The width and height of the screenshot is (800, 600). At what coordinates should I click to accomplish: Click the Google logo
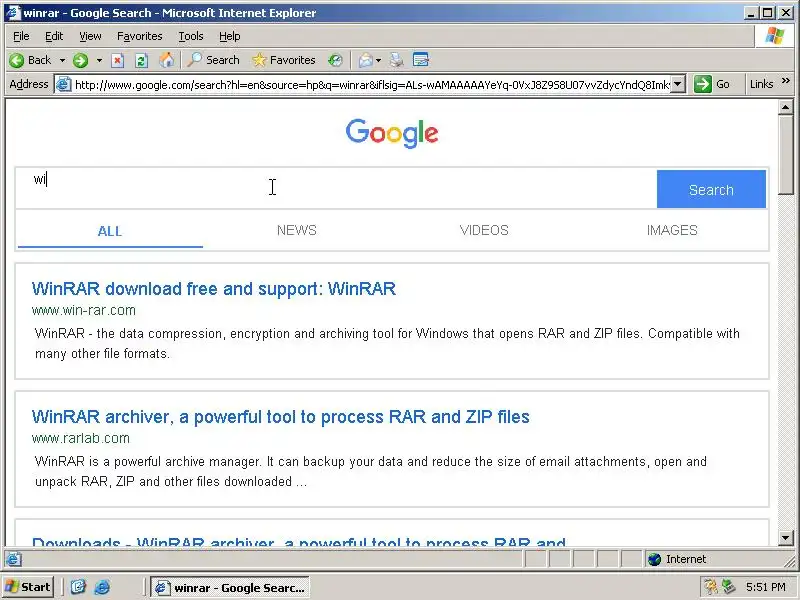pos(392,133)
